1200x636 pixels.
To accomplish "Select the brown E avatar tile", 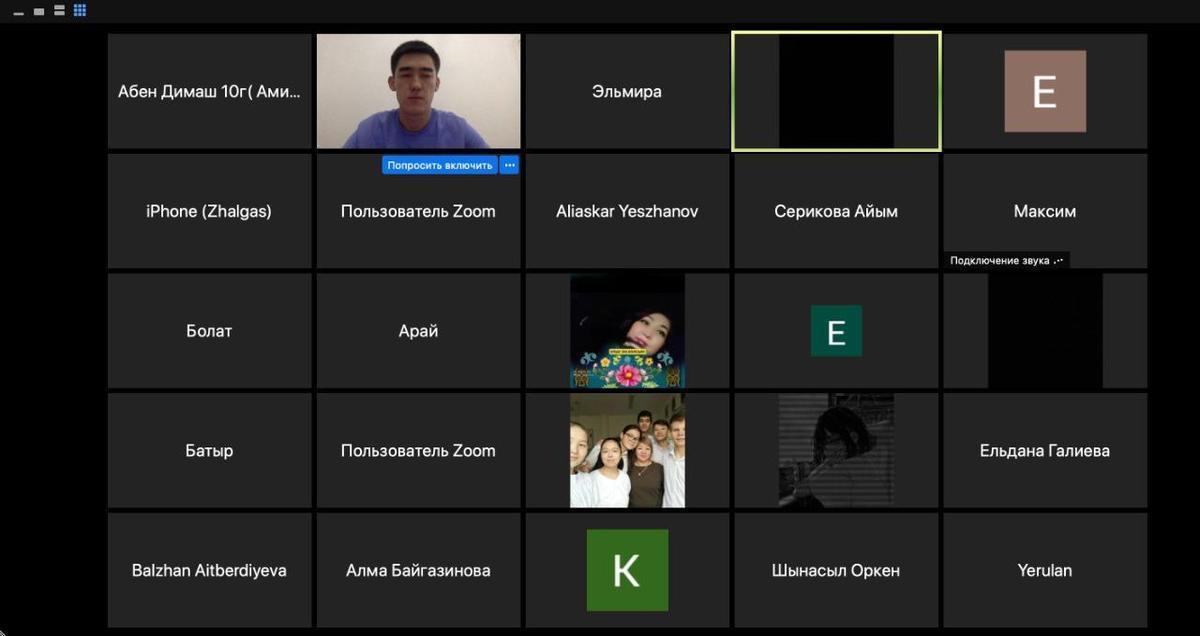I will [1045, 91].
